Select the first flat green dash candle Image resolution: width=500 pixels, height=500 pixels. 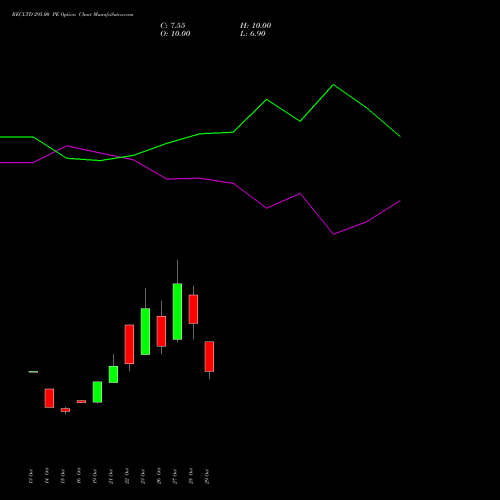33,372
